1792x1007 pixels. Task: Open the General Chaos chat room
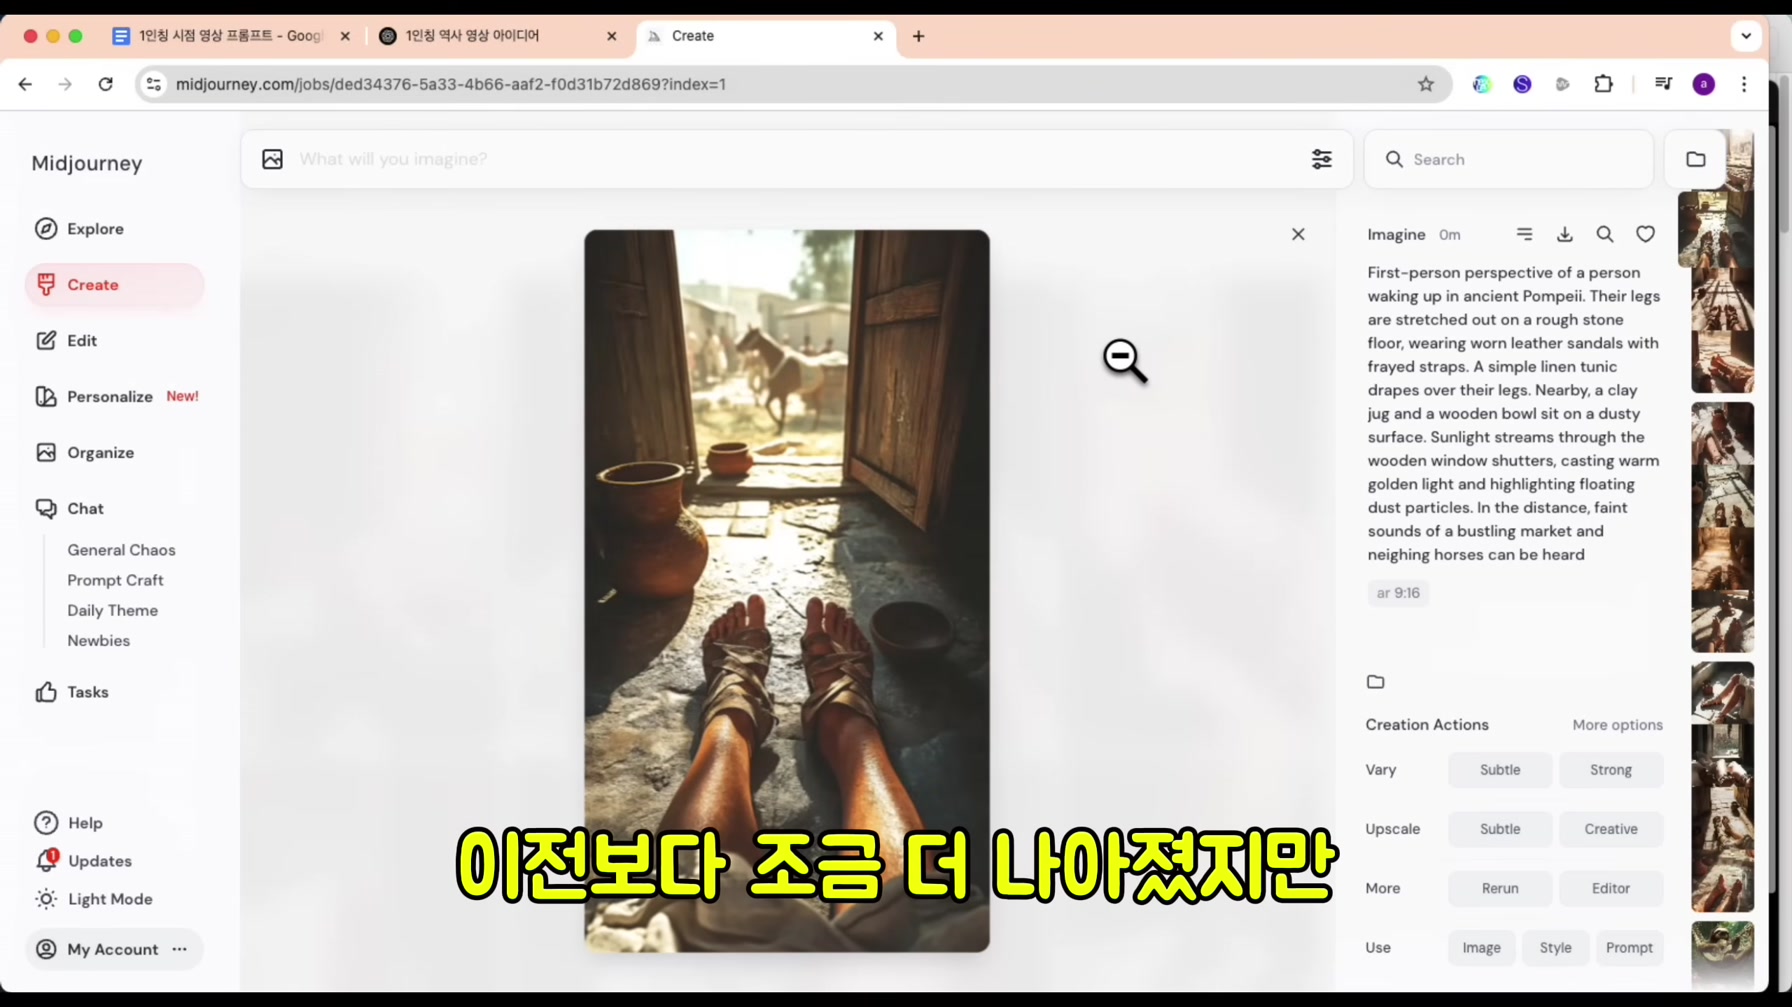121,550
